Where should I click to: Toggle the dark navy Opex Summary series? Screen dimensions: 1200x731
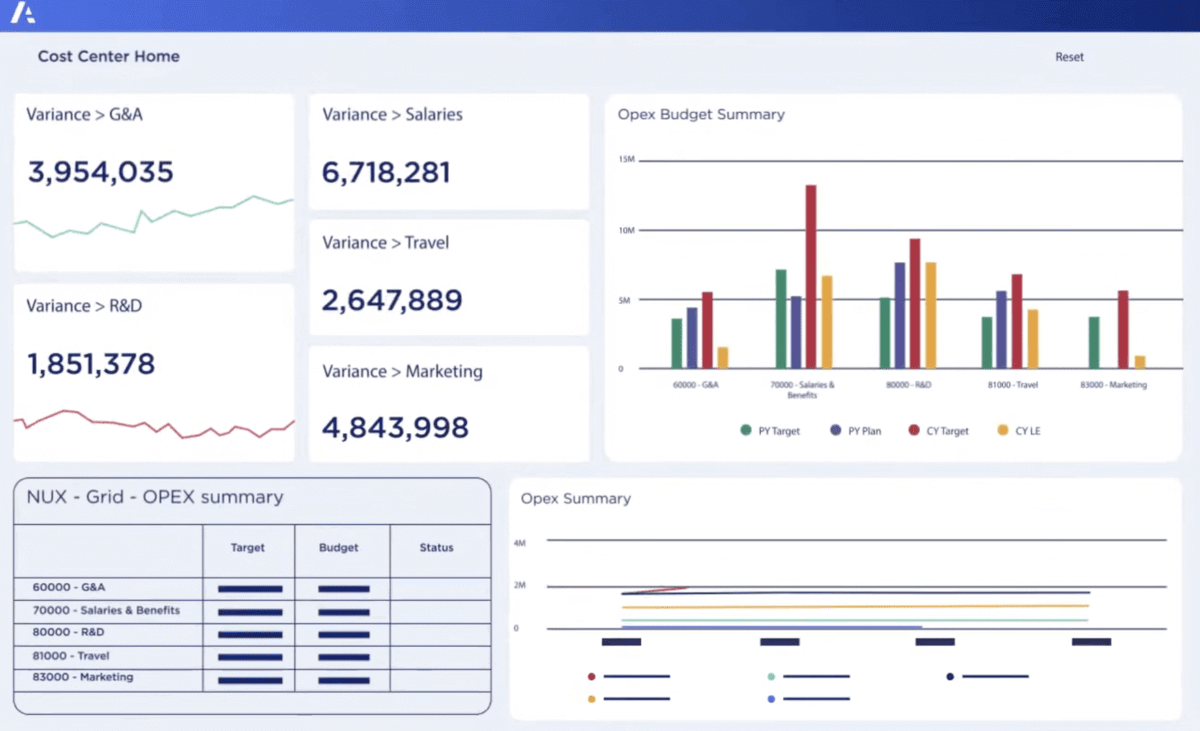click(x=948, y=676)
